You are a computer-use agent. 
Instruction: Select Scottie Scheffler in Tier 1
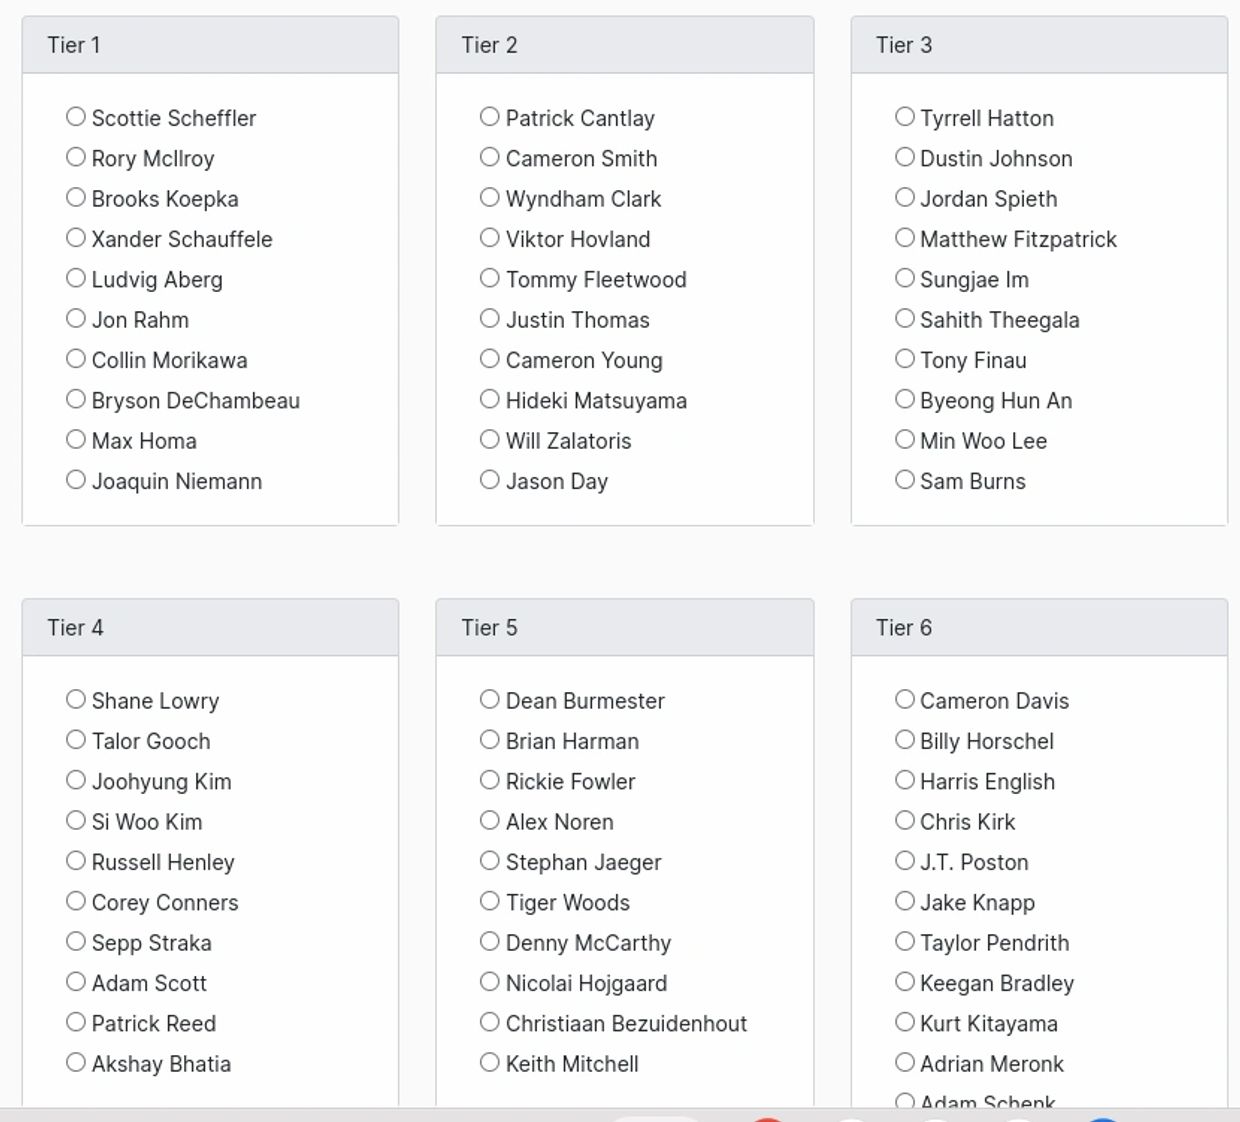click(76, 117)
